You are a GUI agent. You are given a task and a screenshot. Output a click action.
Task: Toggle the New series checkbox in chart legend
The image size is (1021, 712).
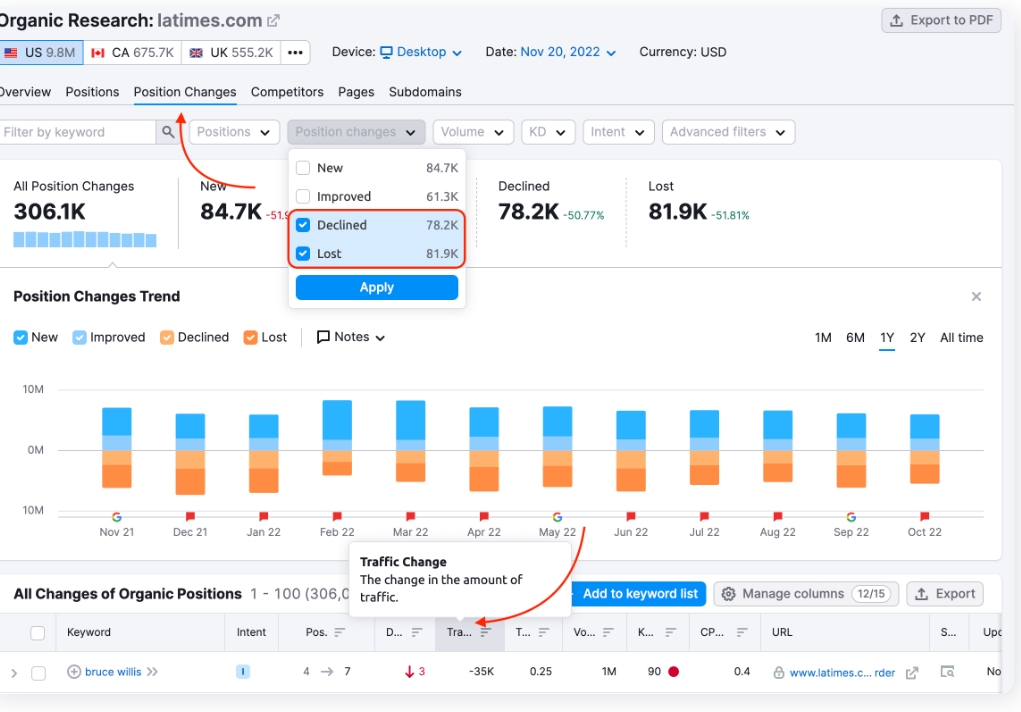[20, 338]
